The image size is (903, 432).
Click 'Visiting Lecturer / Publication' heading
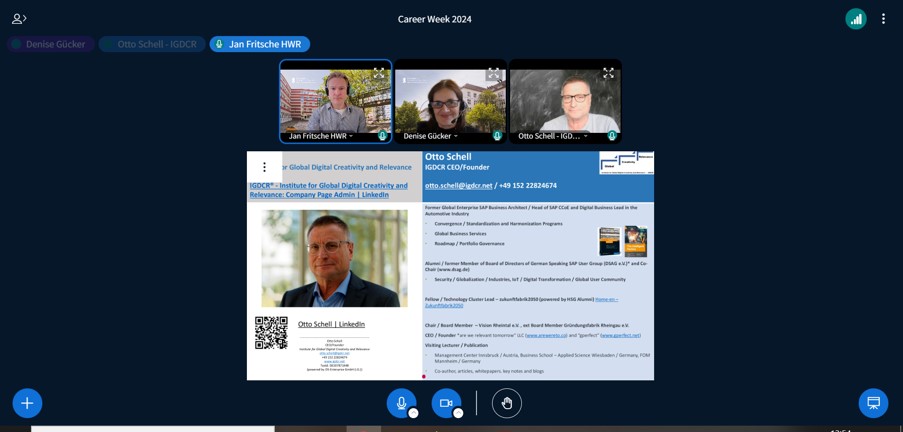pyautogui.click(x=456, y=345)
